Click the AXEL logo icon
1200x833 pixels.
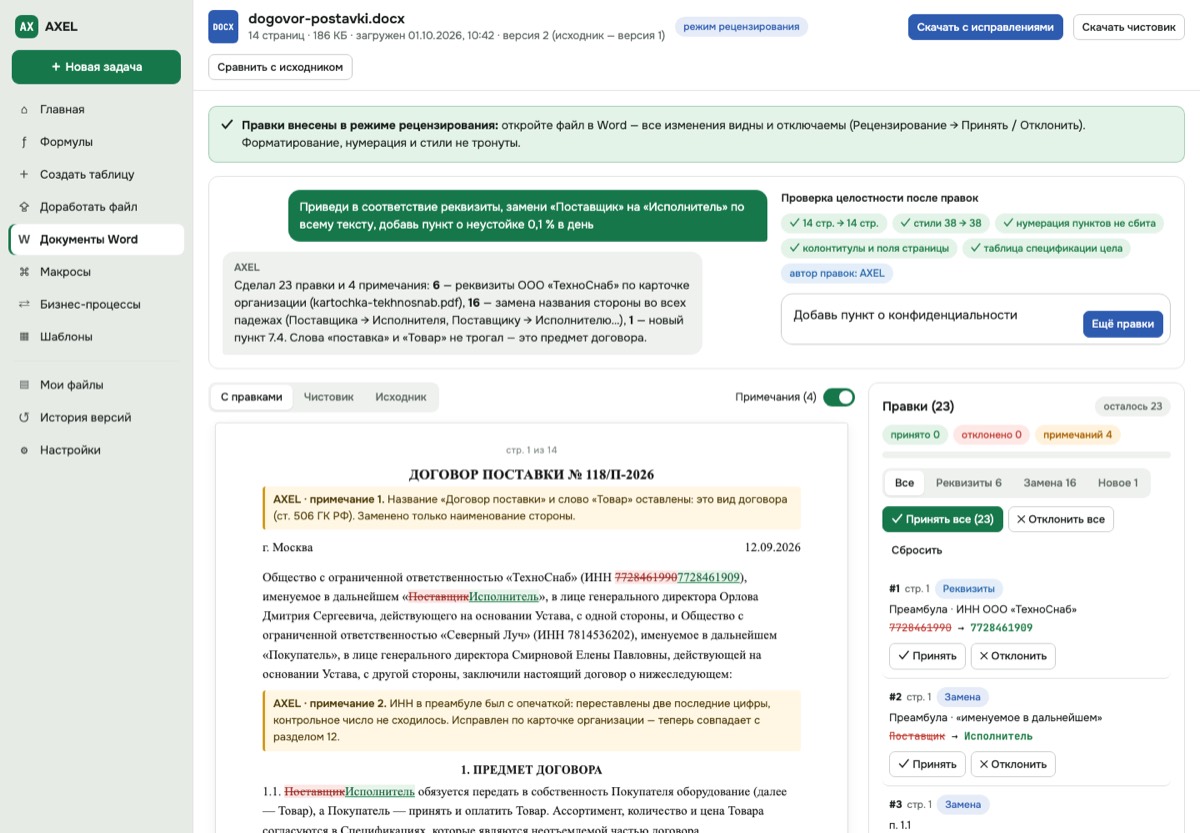pos(27,26)
